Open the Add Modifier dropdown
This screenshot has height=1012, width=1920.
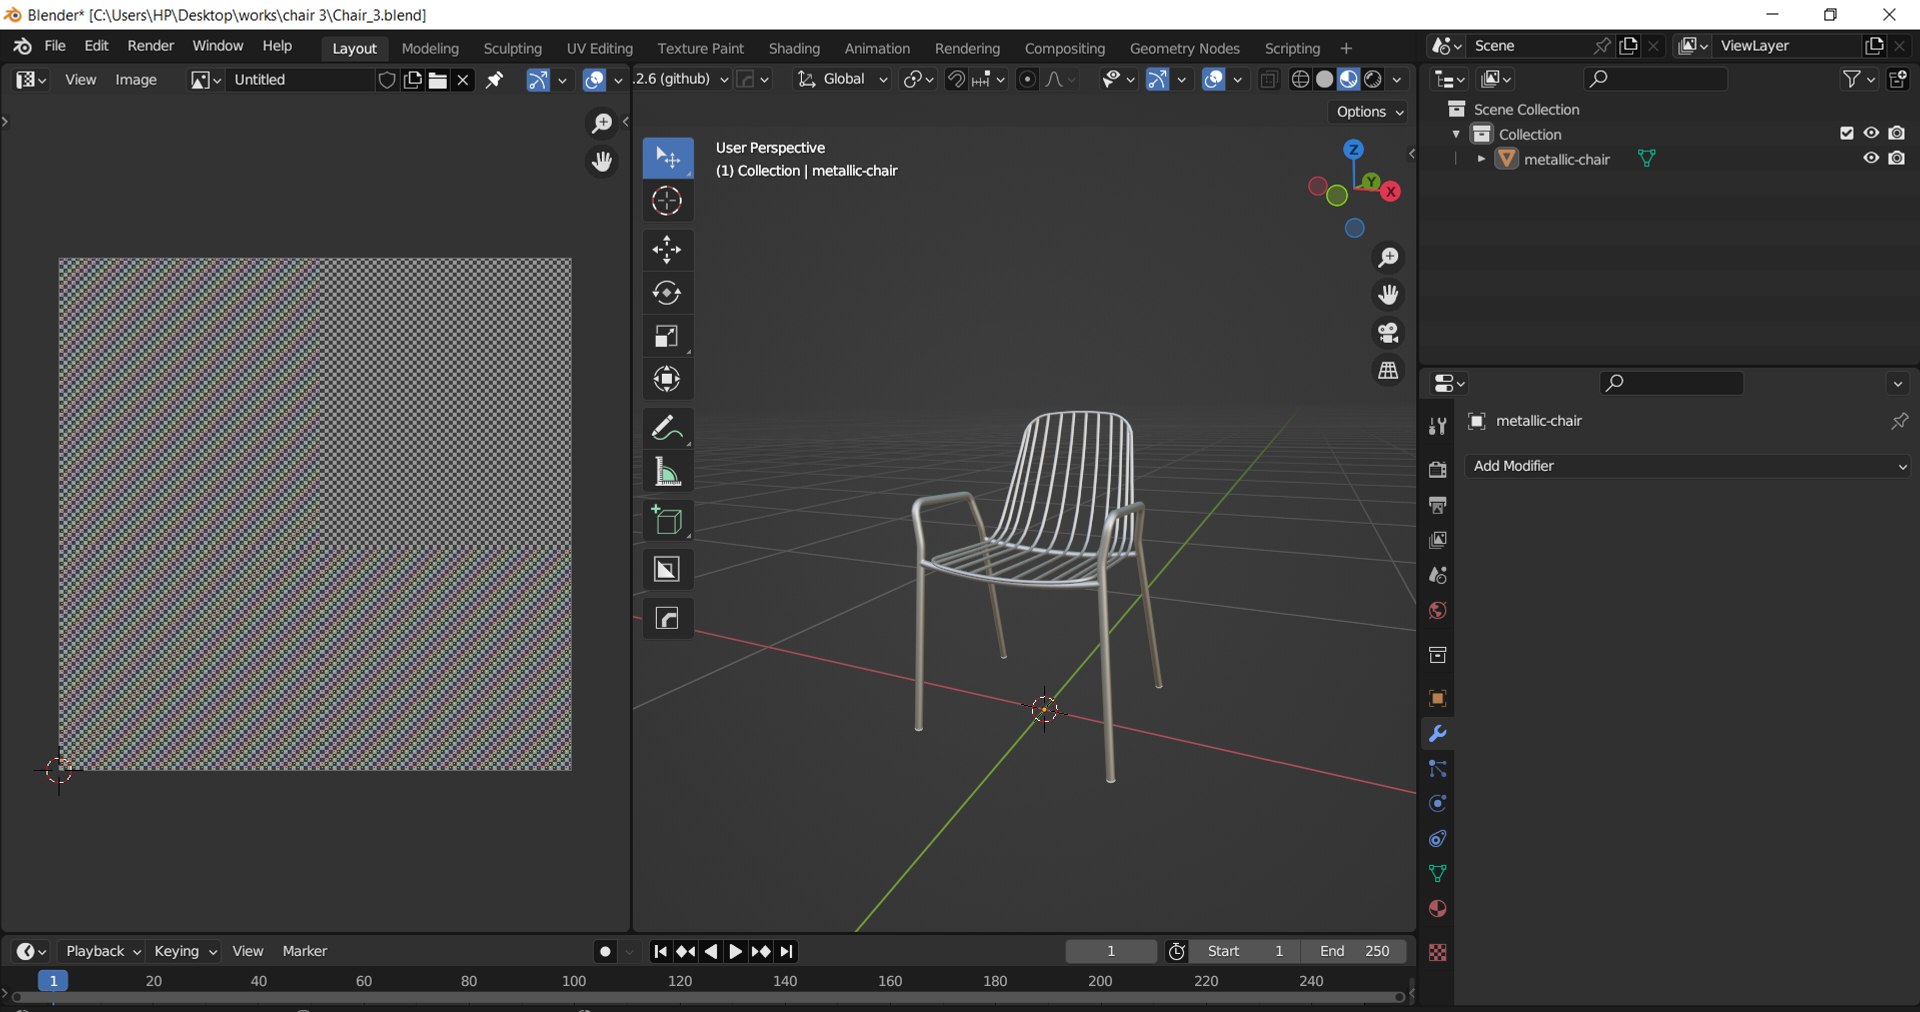point(1688,466)
